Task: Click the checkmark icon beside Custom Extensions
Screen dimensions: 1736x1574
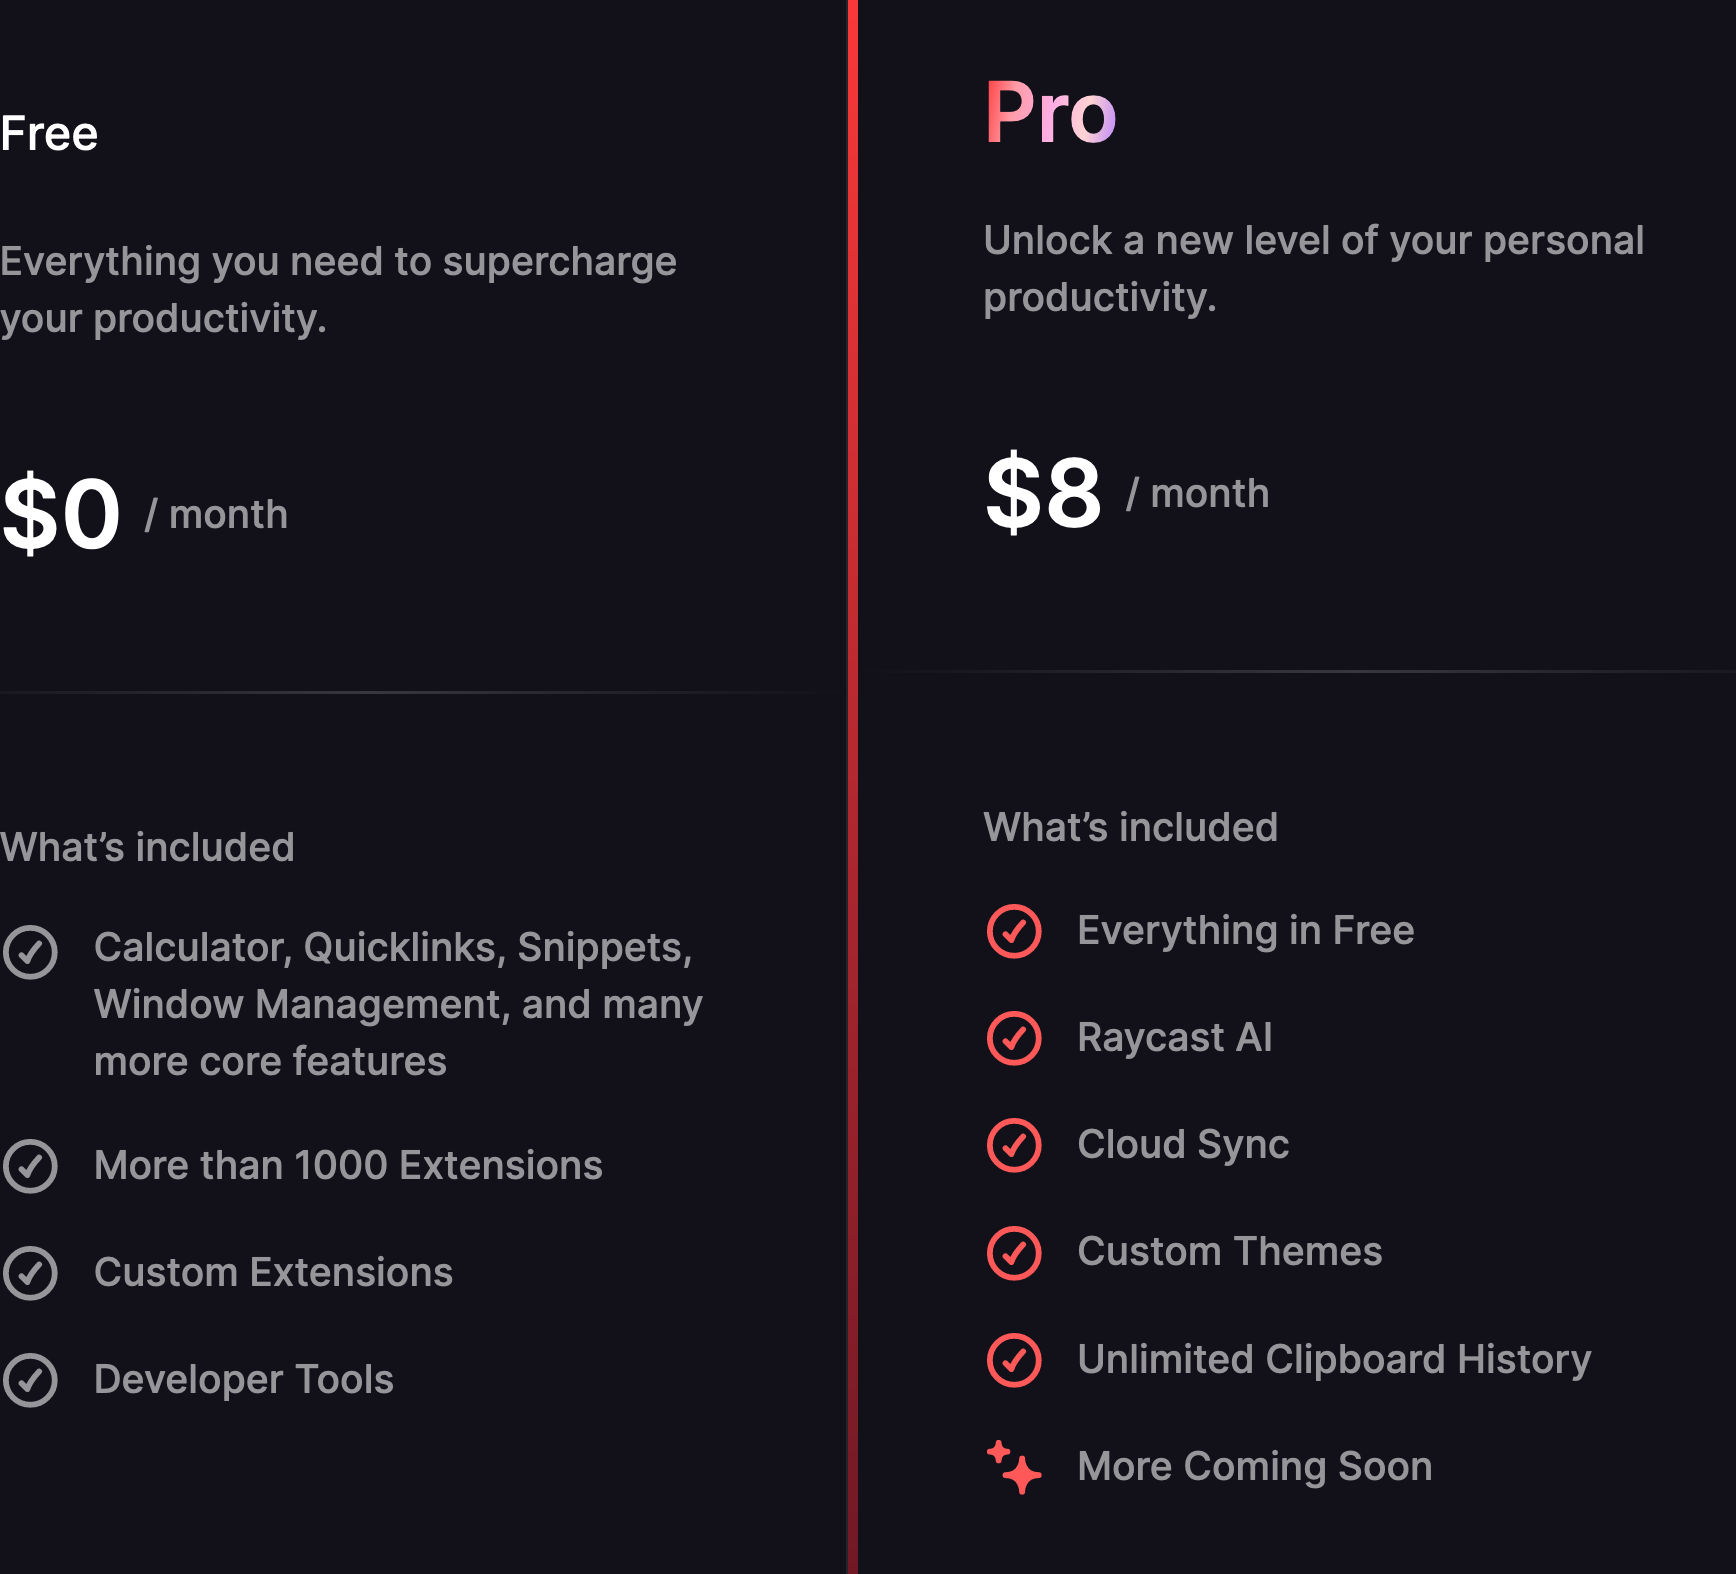Action: coord(30,1273)
